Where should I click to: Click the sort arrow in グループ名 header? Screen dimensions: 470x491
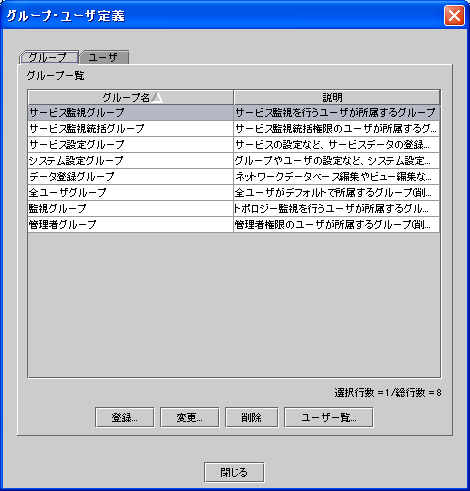(157, 97)
